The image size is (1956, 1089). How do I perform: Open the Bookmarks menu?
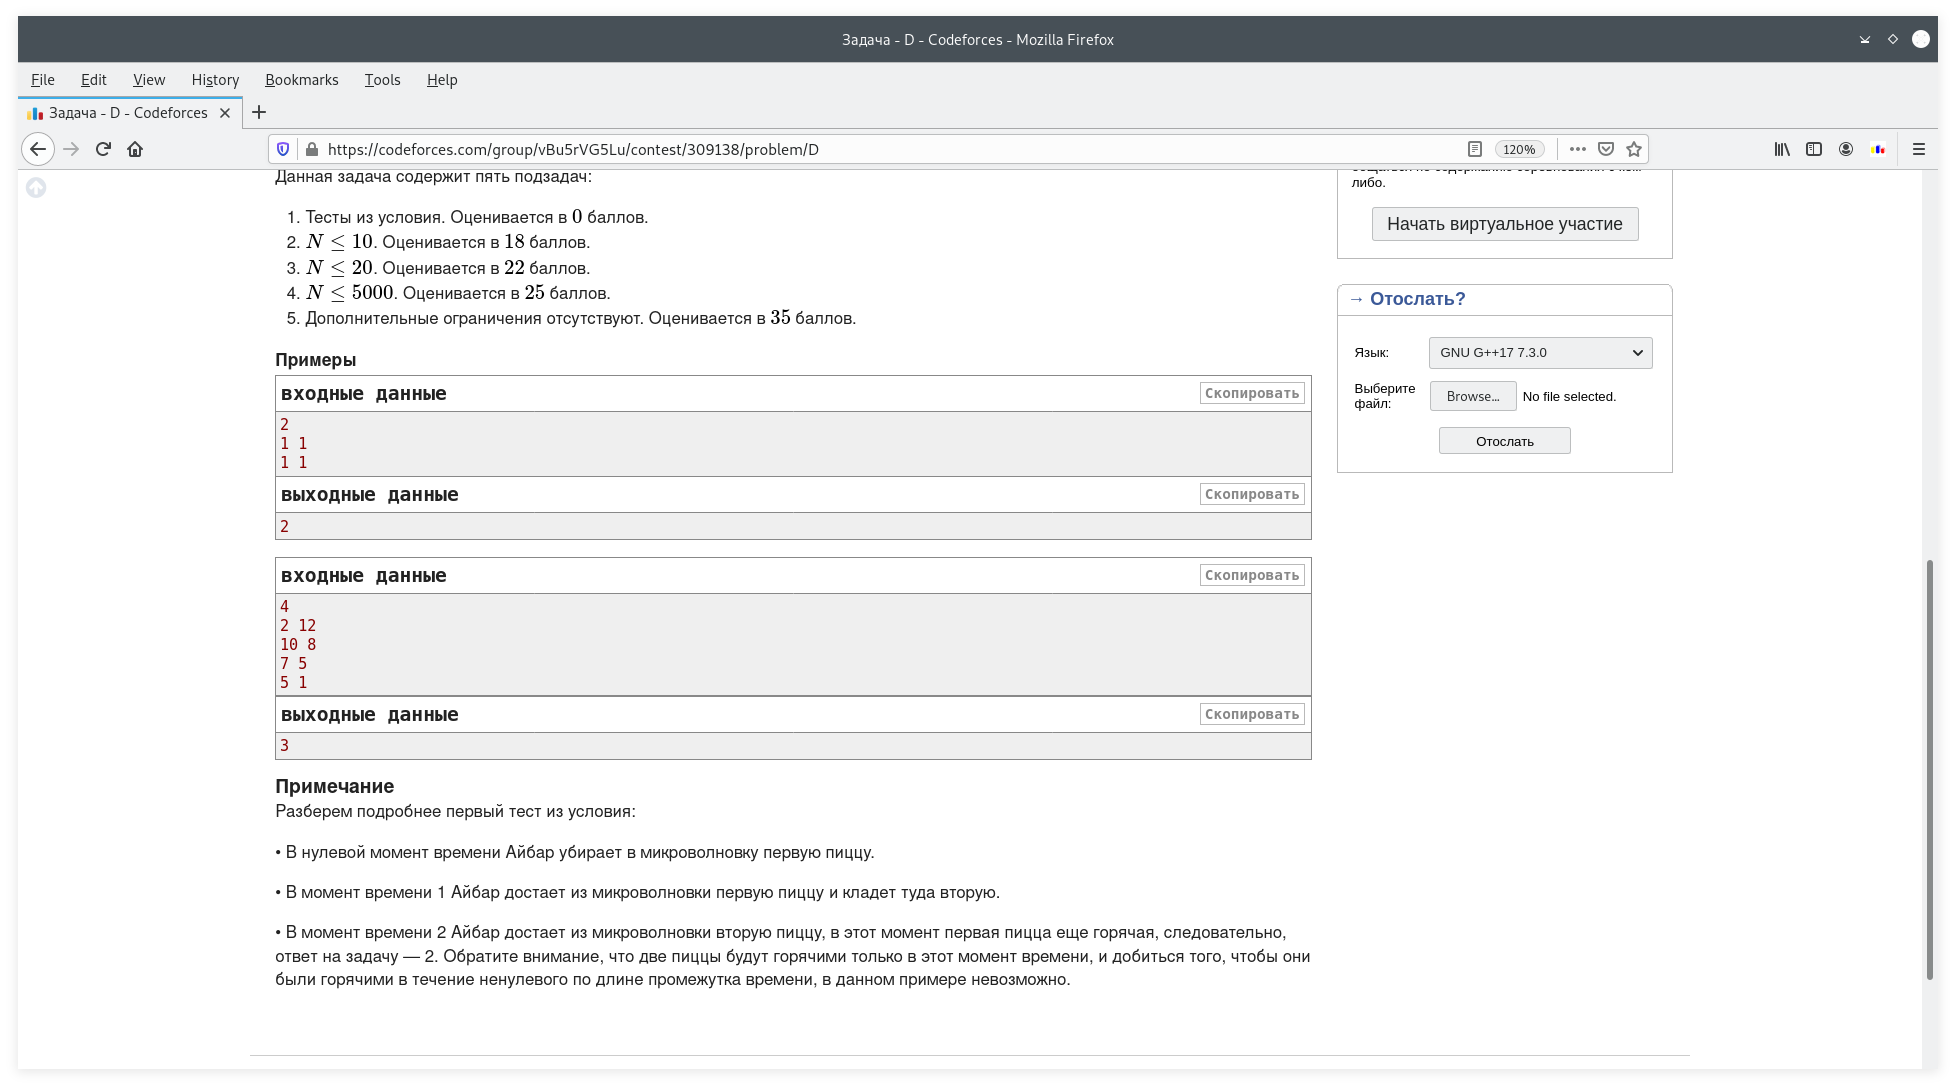301,80
